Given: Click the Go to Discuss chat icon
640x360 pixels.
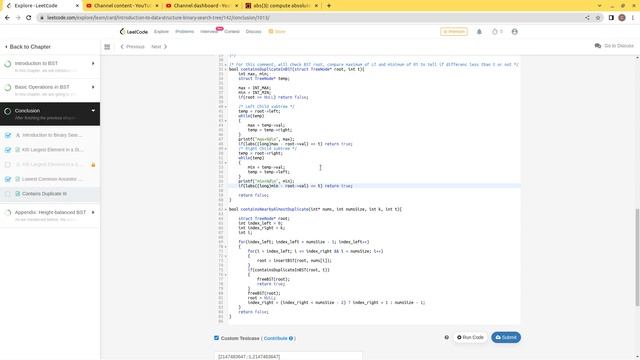Looking at the screenshot, I should point(598,46).
